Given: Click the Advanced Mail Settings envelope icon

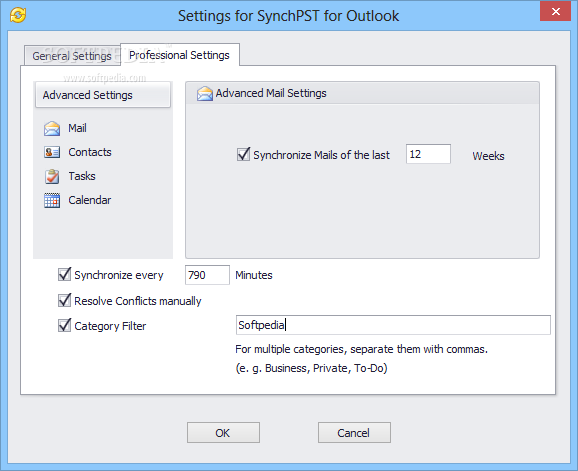Looking at the screenshot, I should coord(205,94).
